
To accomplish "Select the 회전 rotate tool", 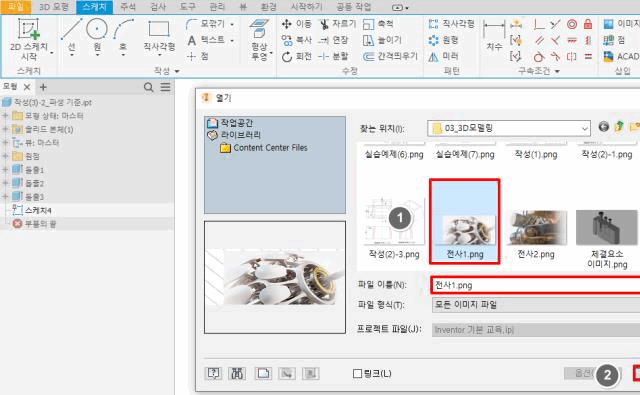I will pyautogui.click(x=296, y=56).
